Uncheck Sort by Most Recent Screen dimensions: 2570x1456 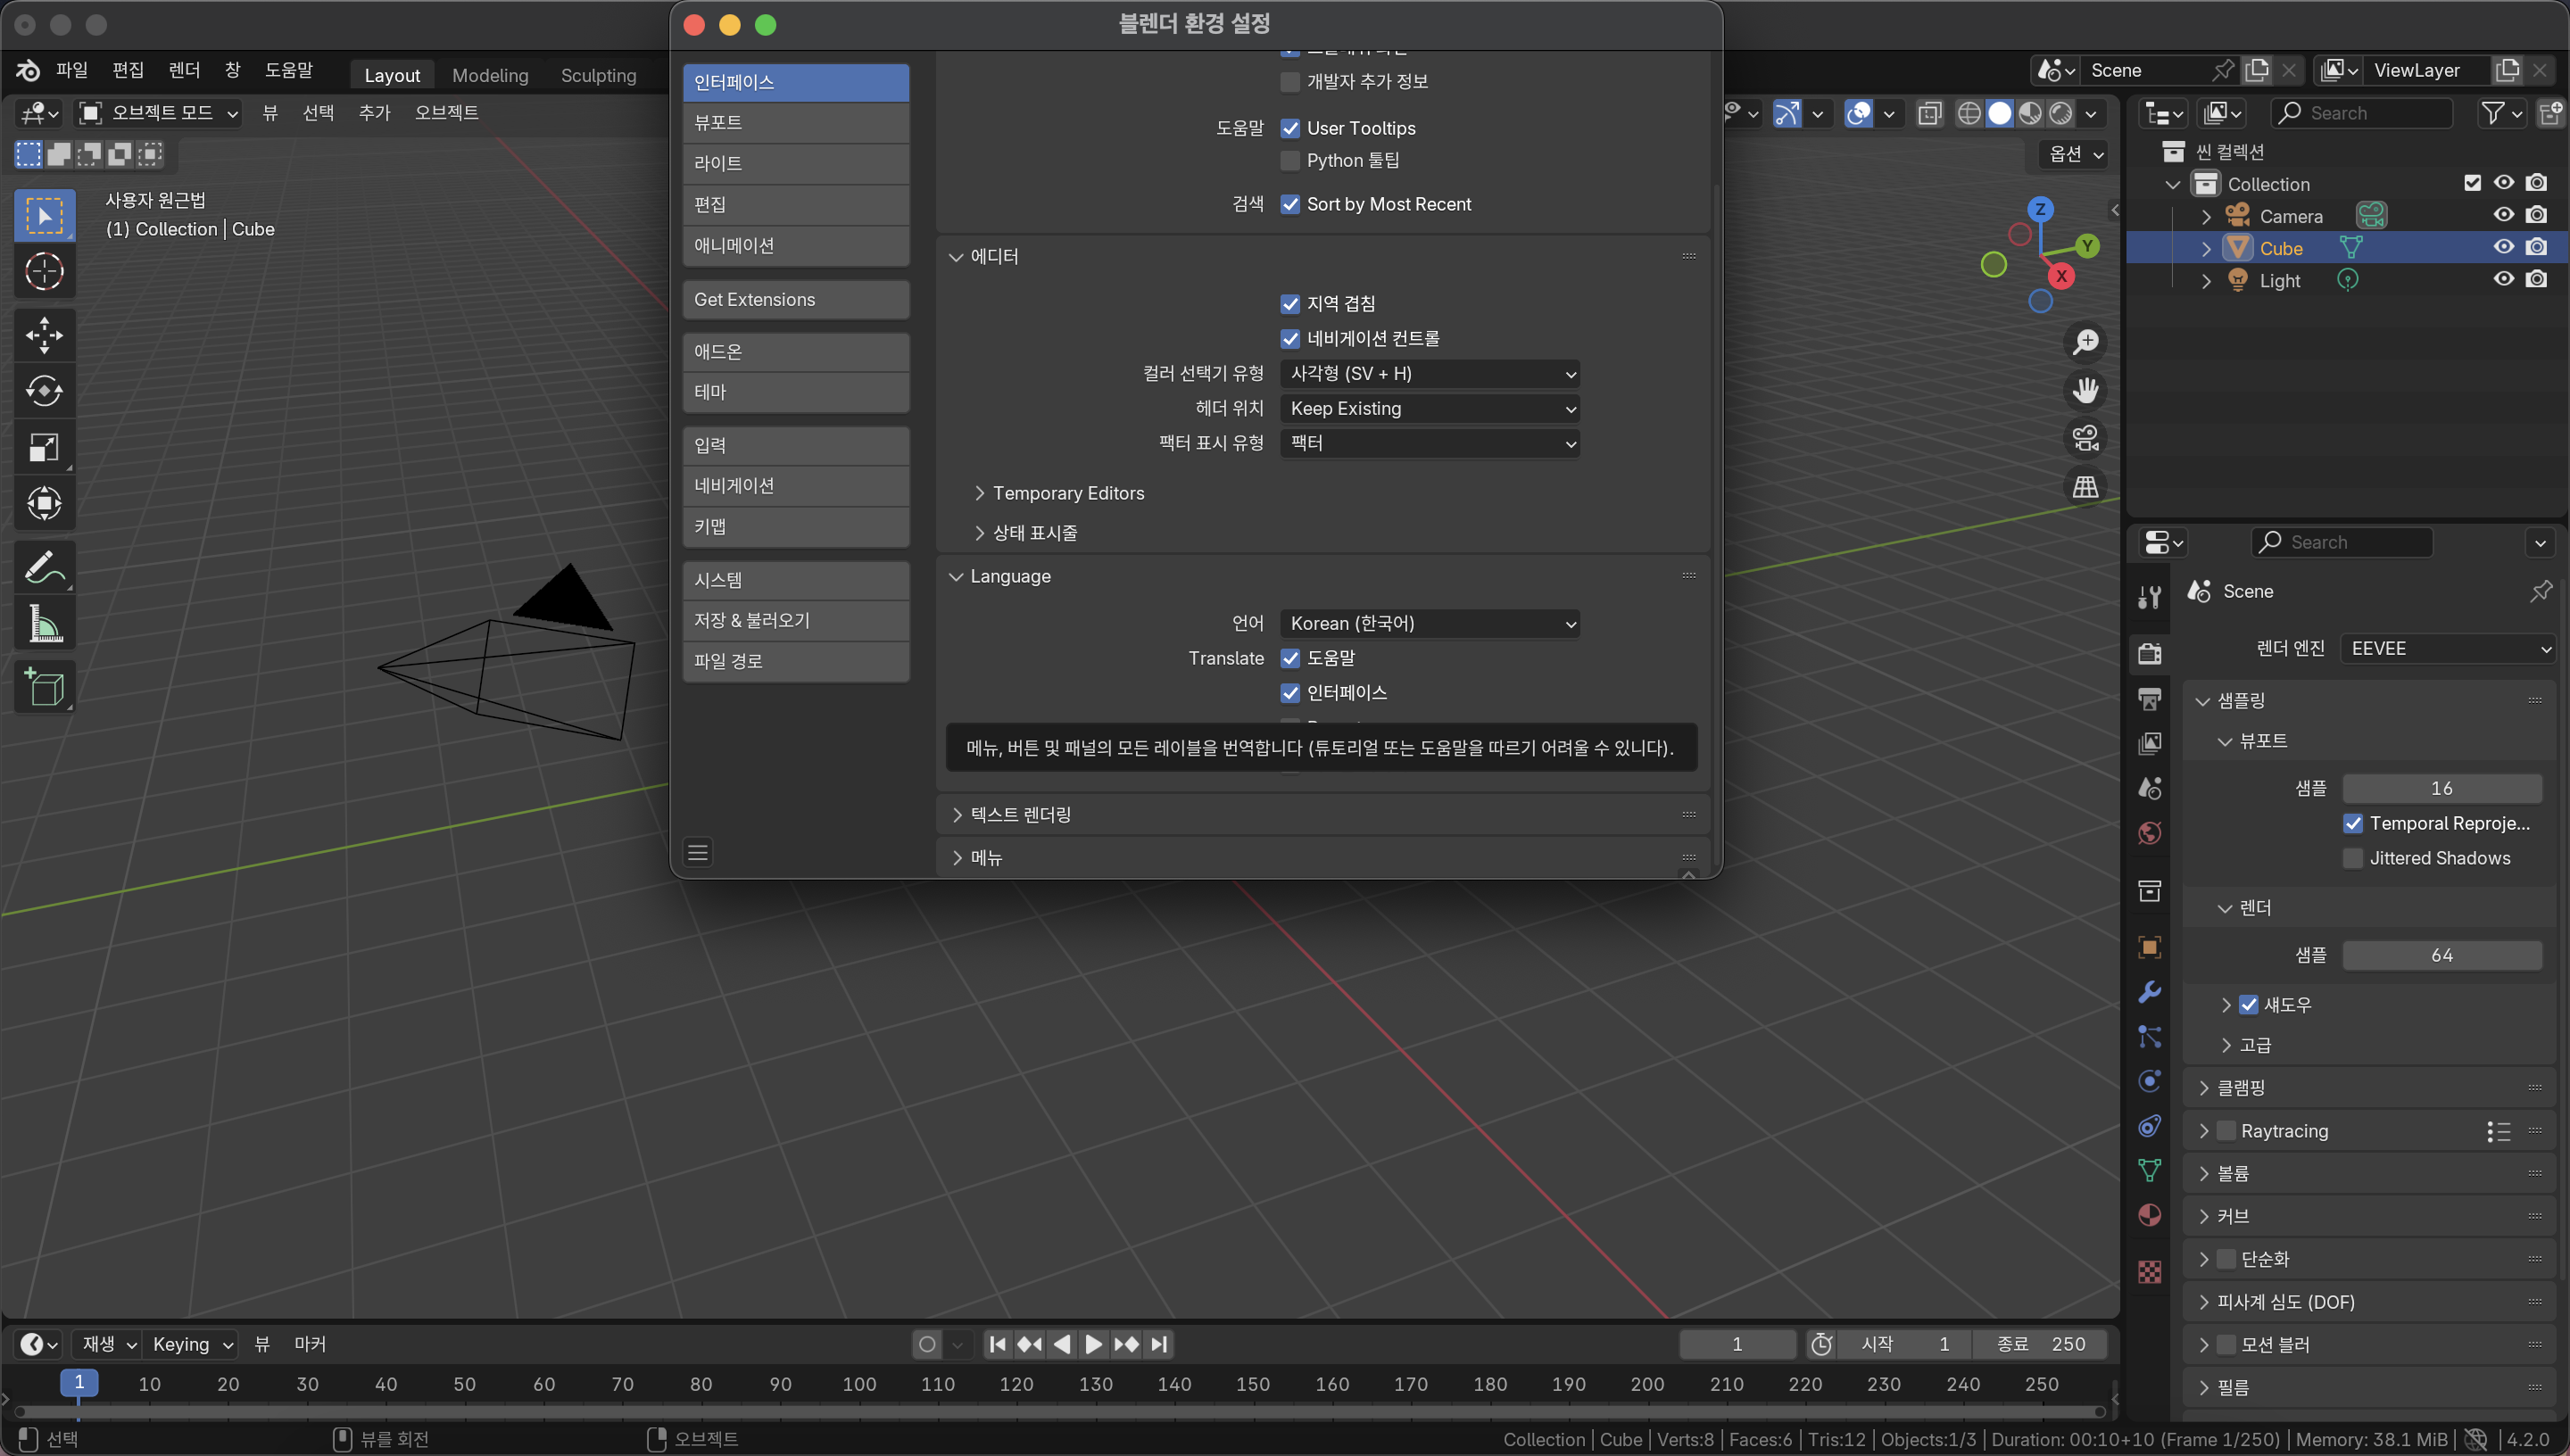click(1290, 204)
